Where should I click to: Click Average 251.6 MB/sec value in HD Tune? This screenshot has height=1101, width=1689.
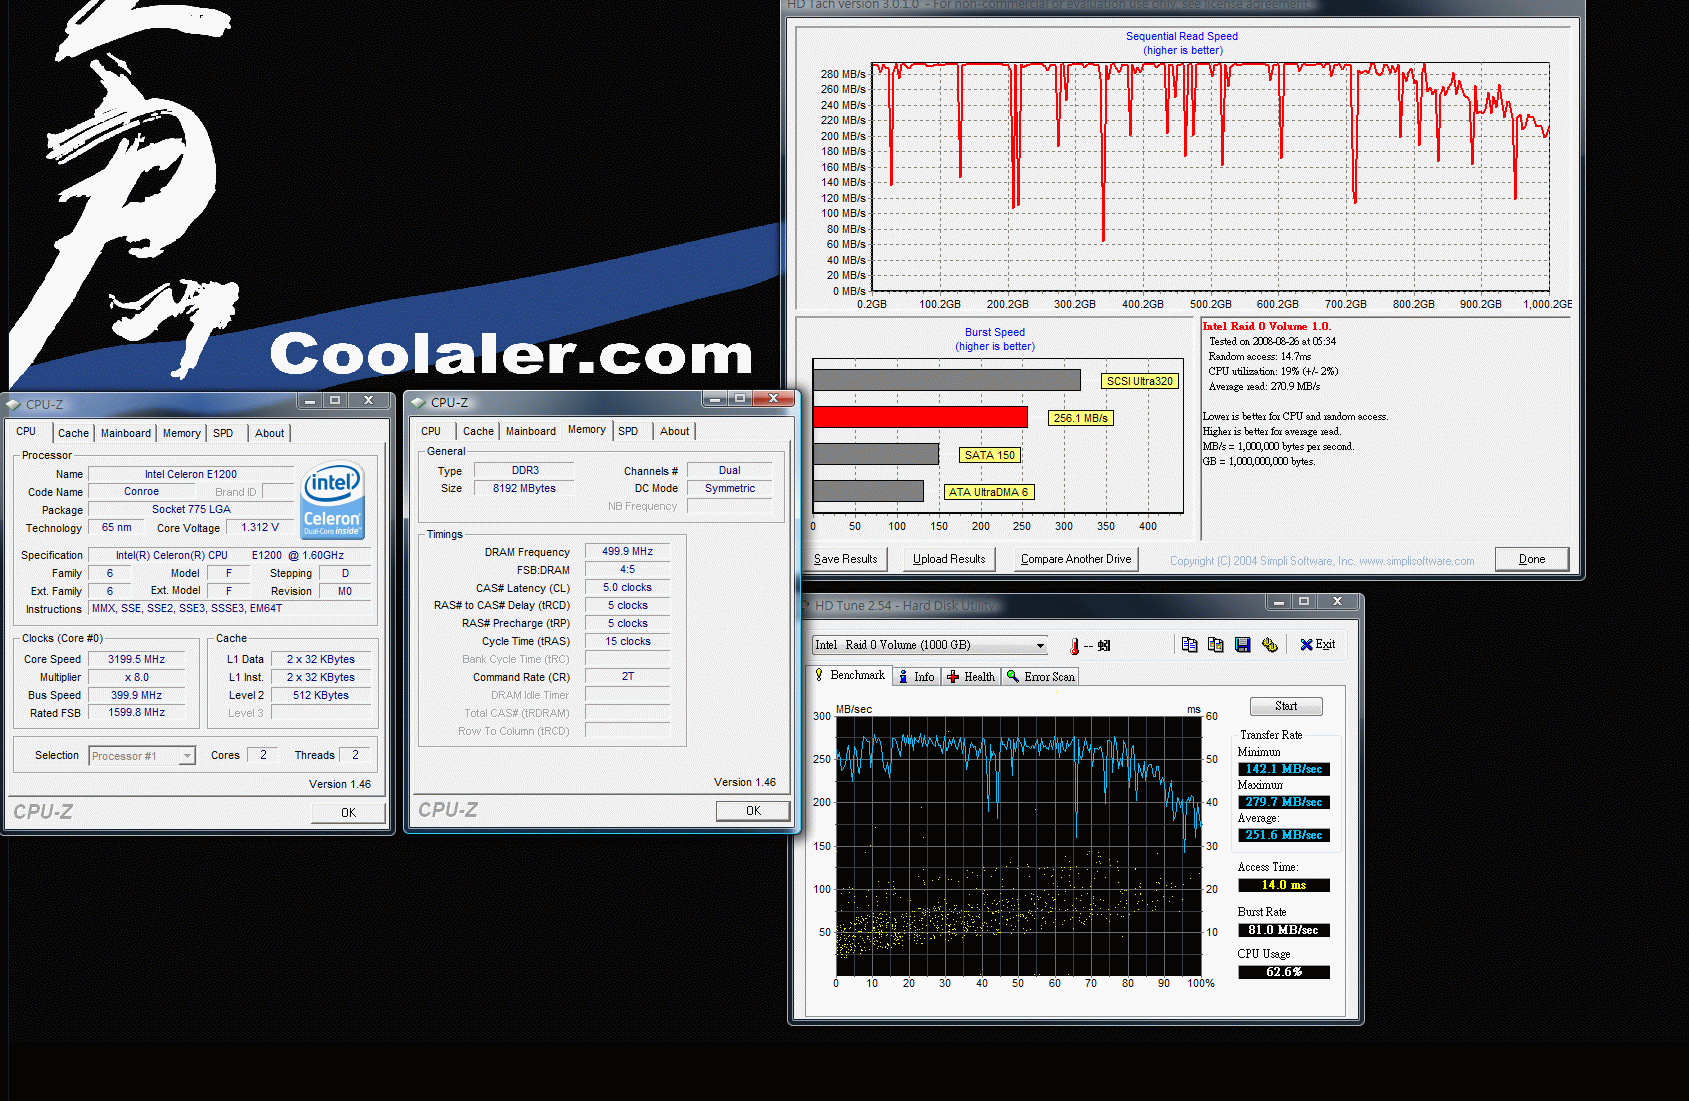tap(1284, 835)
